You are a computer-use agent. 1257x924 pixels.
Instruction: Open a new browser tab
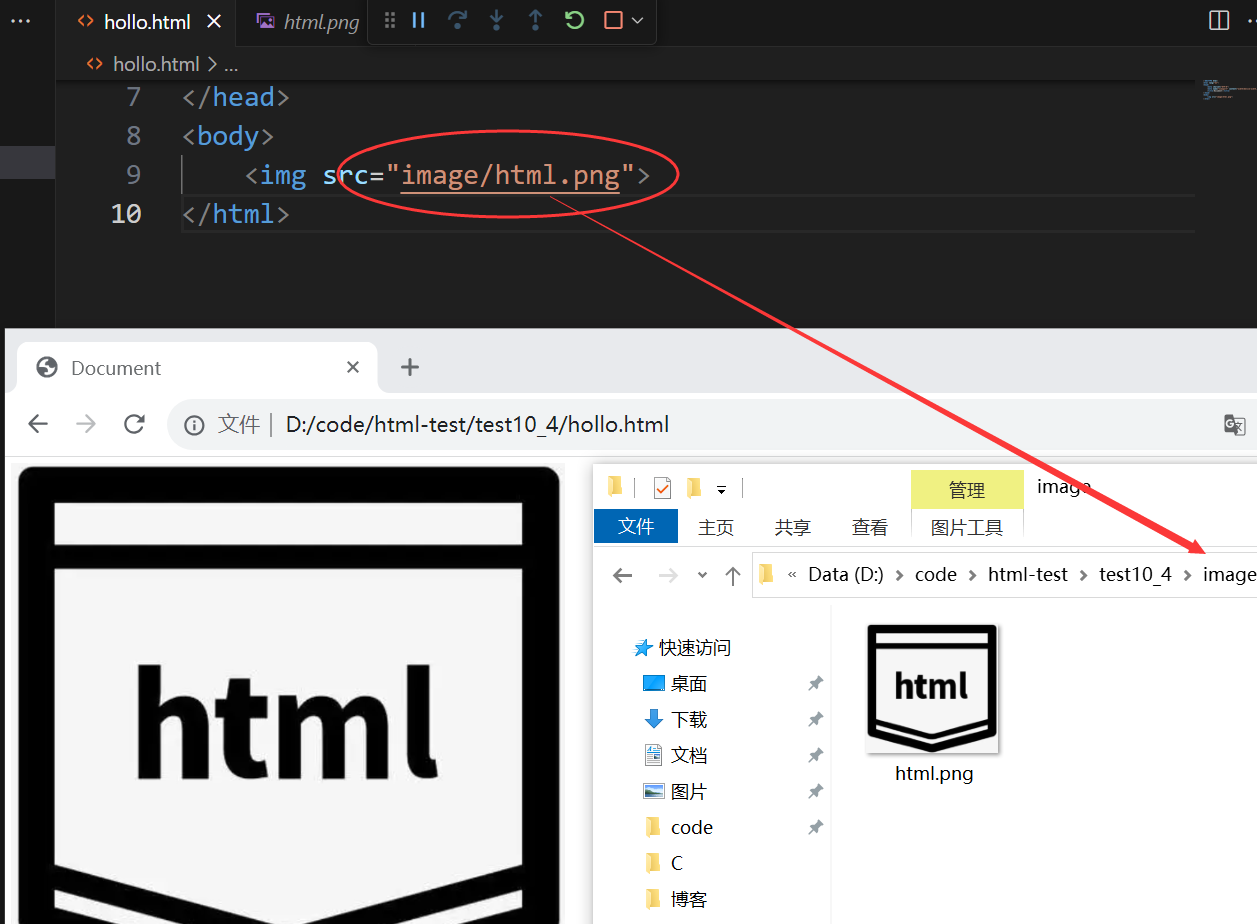pos(409,367)
